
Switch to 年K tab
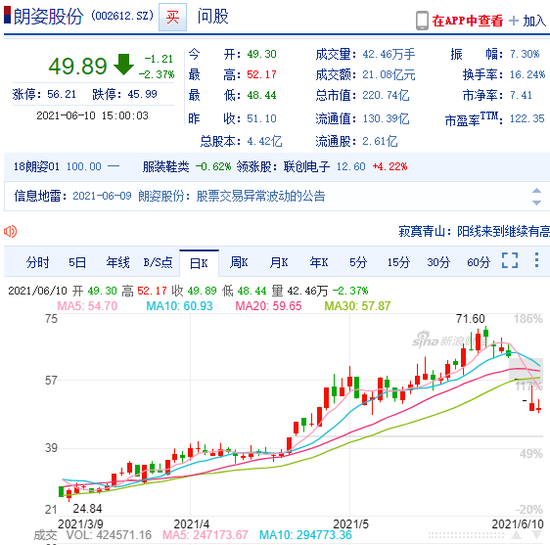(x=319, y=262)
